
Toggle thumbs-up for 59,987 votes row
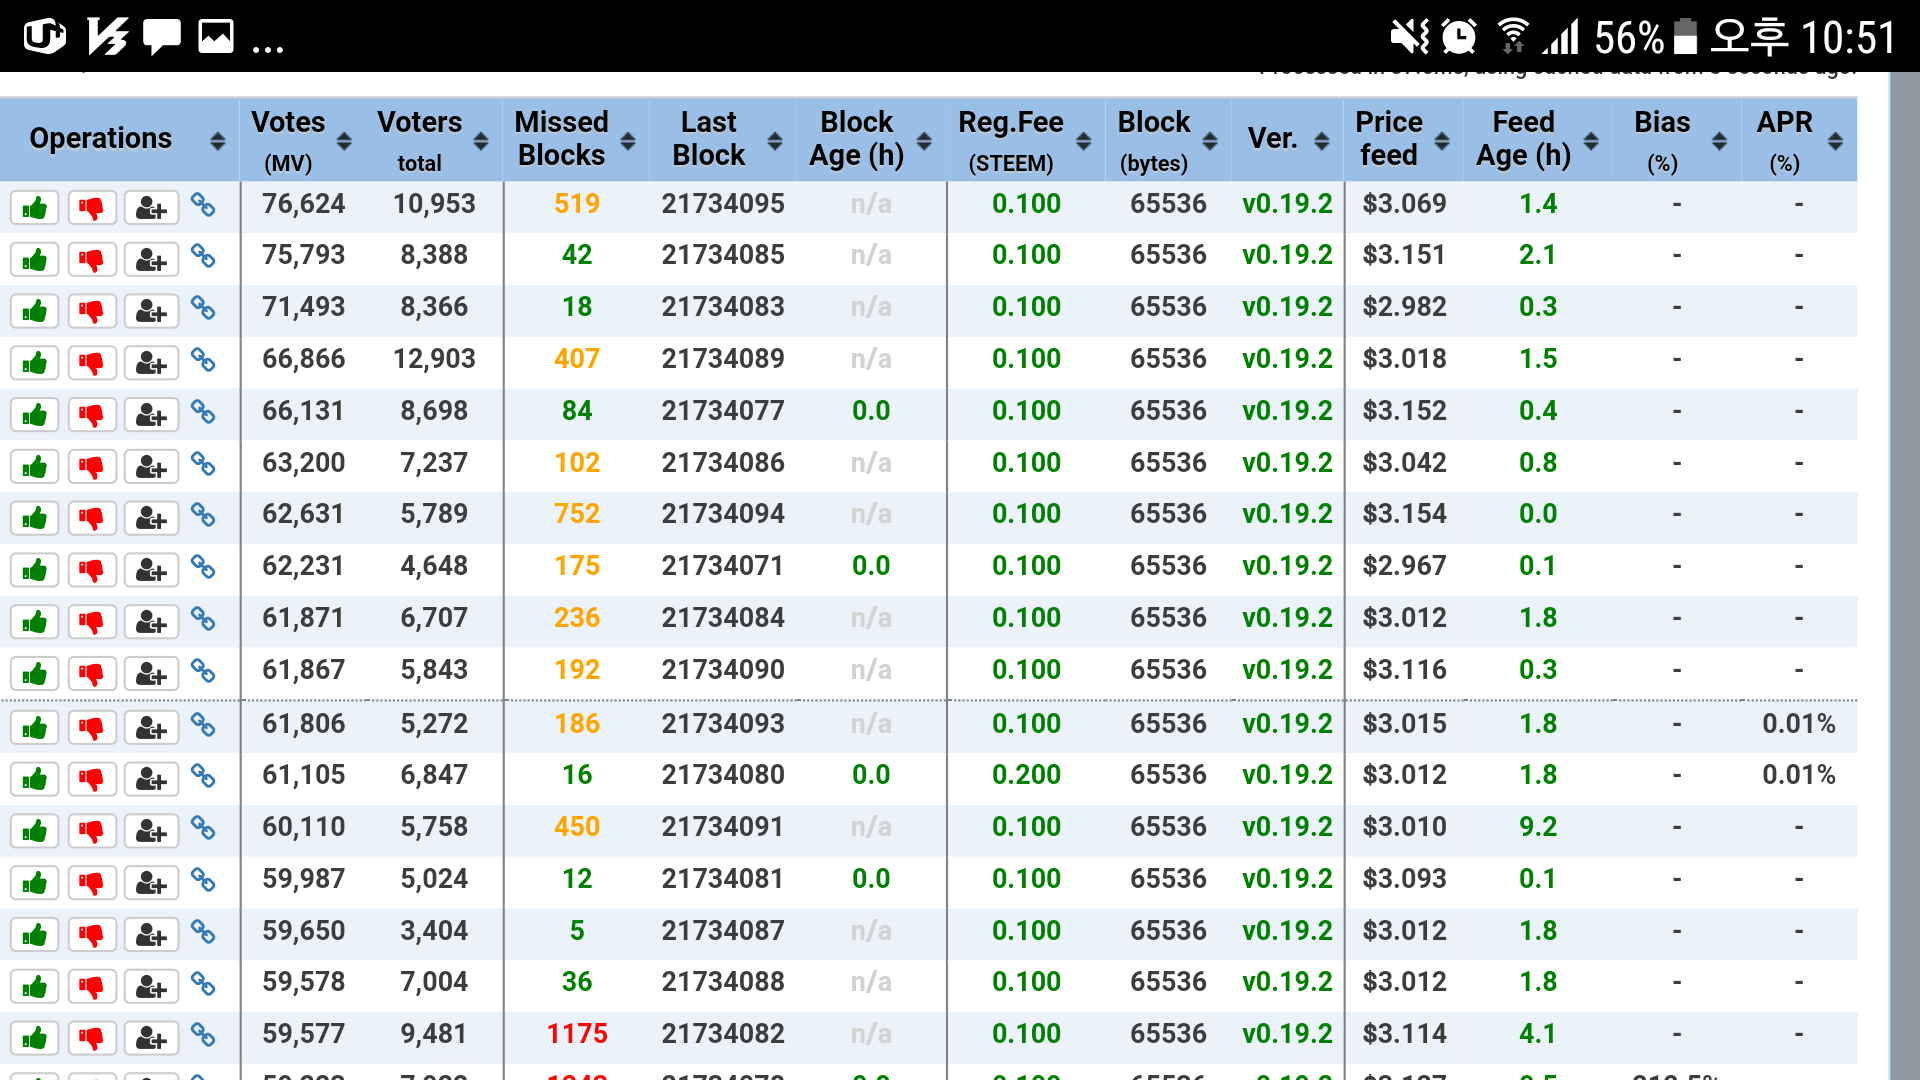[x=35, y=883]
